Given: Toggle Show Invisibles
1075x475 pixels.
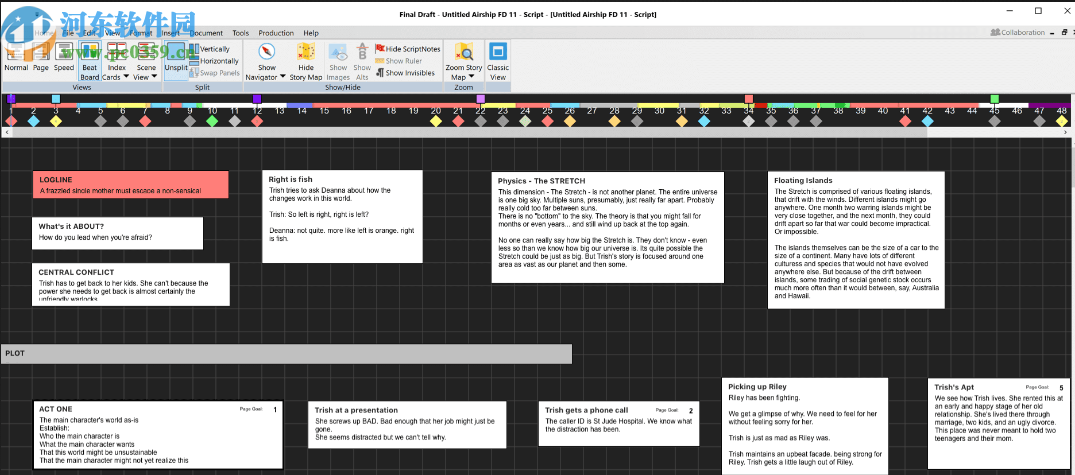Looking at the screenshot, I should coord(404,73).
